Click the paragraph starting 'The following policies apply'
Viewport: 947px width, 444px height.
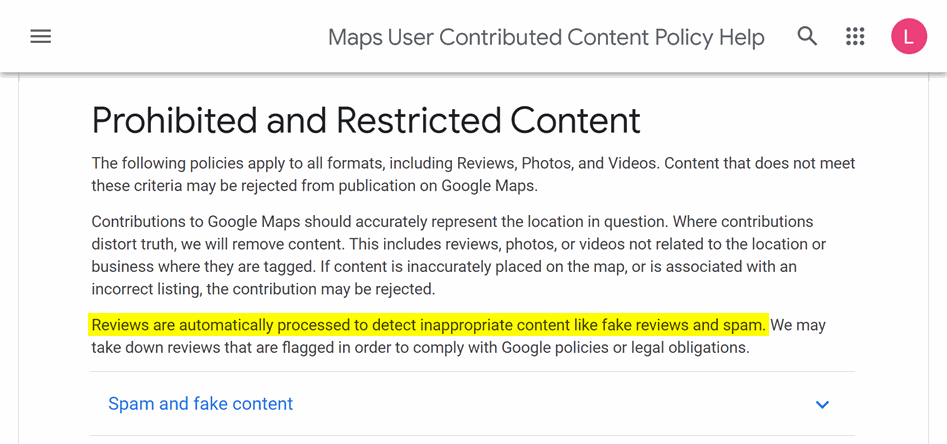pyautogui.click(x=473, y=163)
